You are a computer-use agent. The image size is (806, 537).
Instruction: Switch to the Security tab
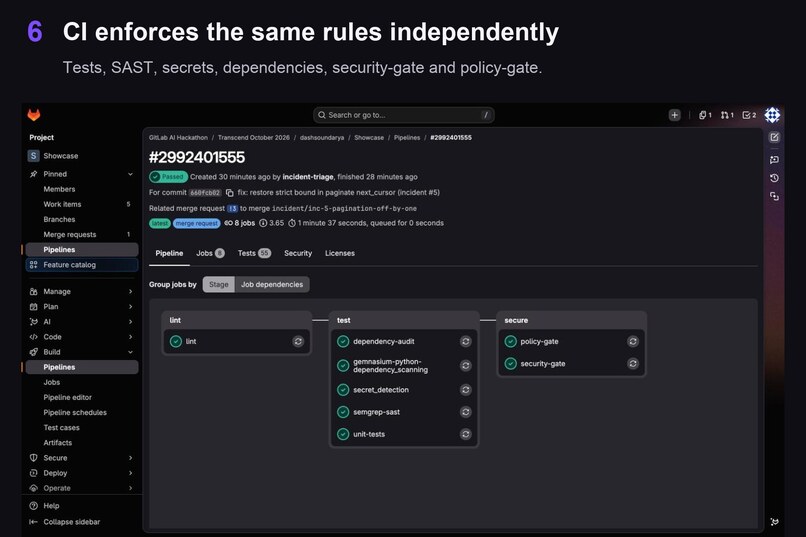pyautogui.click(x=298, y=253)
